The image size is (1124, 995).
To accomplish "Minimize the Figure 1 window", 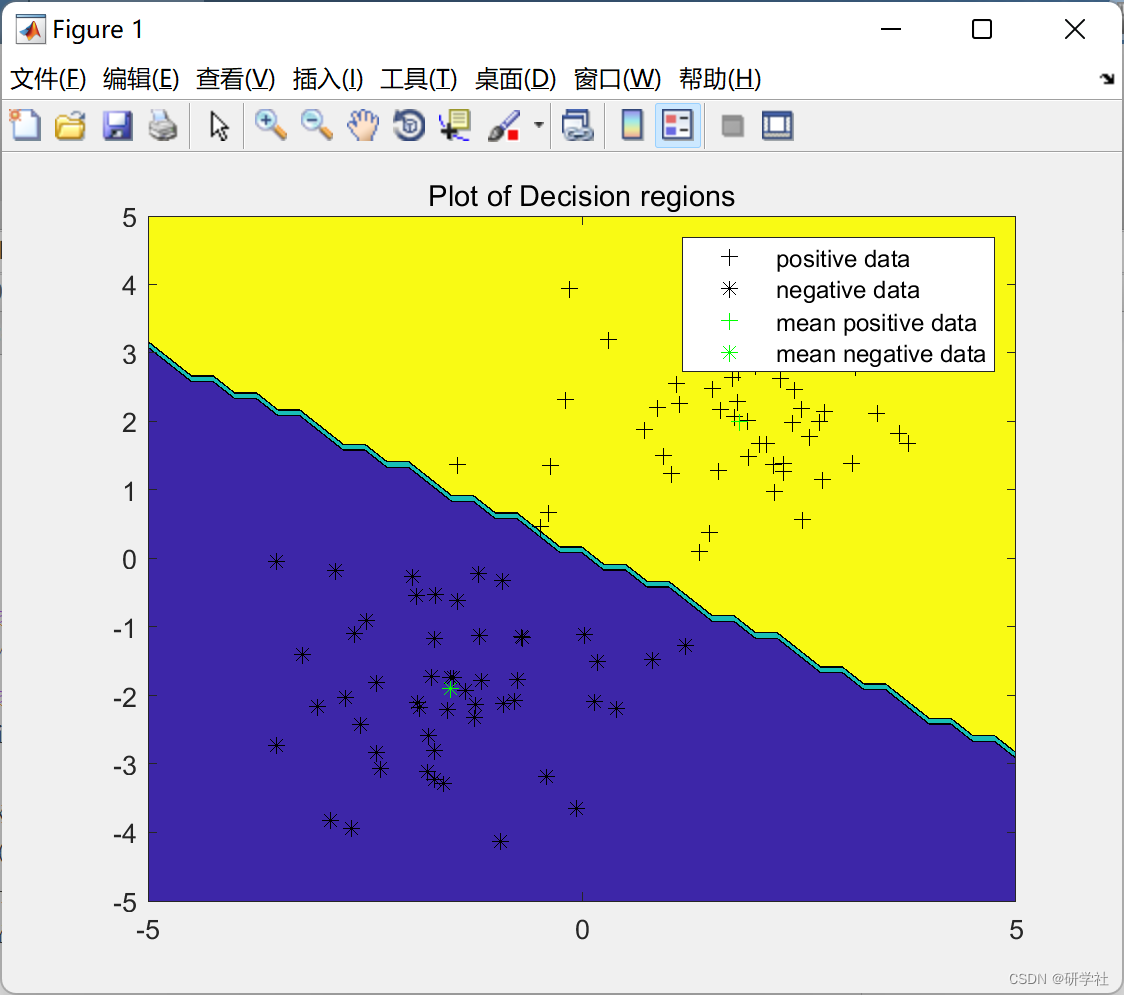I will coord(890,29).
